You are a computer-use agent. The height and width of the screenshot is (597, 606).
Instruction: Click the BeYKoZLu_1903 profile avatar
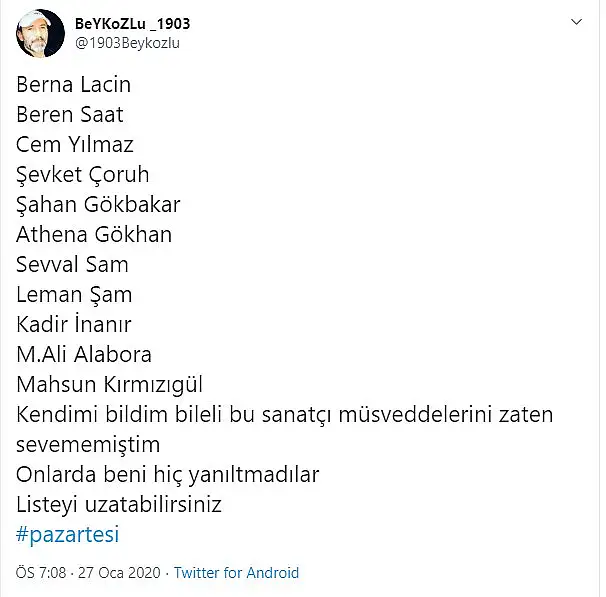click(40, 33)
